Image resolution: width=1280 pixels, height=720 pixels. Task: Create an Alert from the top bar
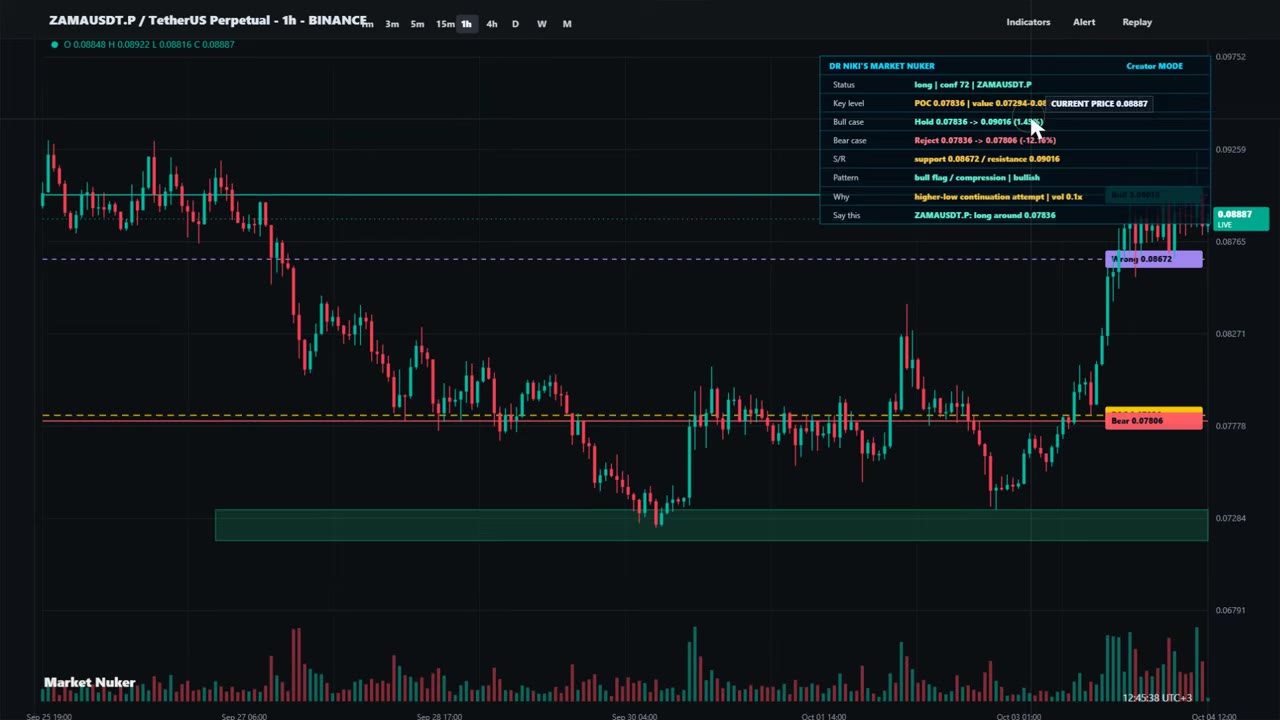tap(1084, 22)
